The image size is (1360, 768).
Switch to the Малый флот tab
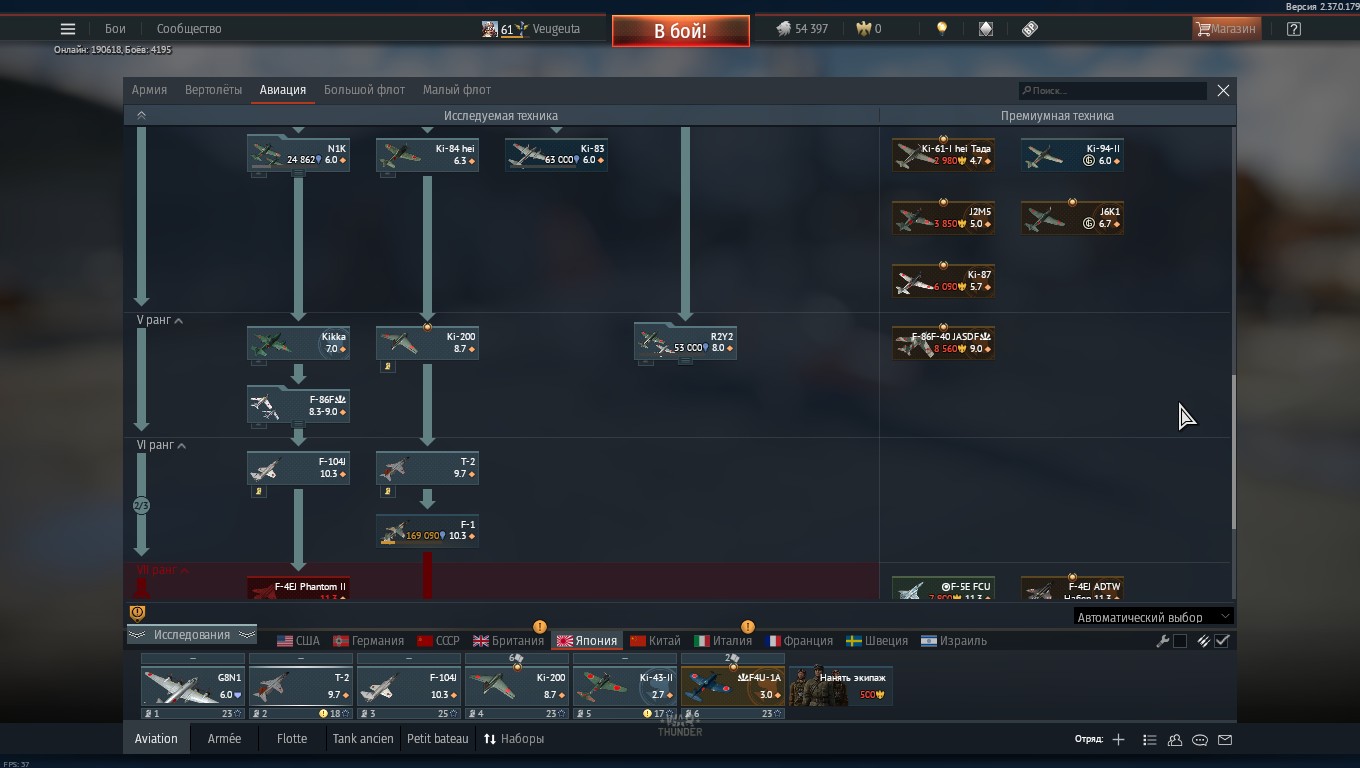pyautogui.click(x=456, y=90)
